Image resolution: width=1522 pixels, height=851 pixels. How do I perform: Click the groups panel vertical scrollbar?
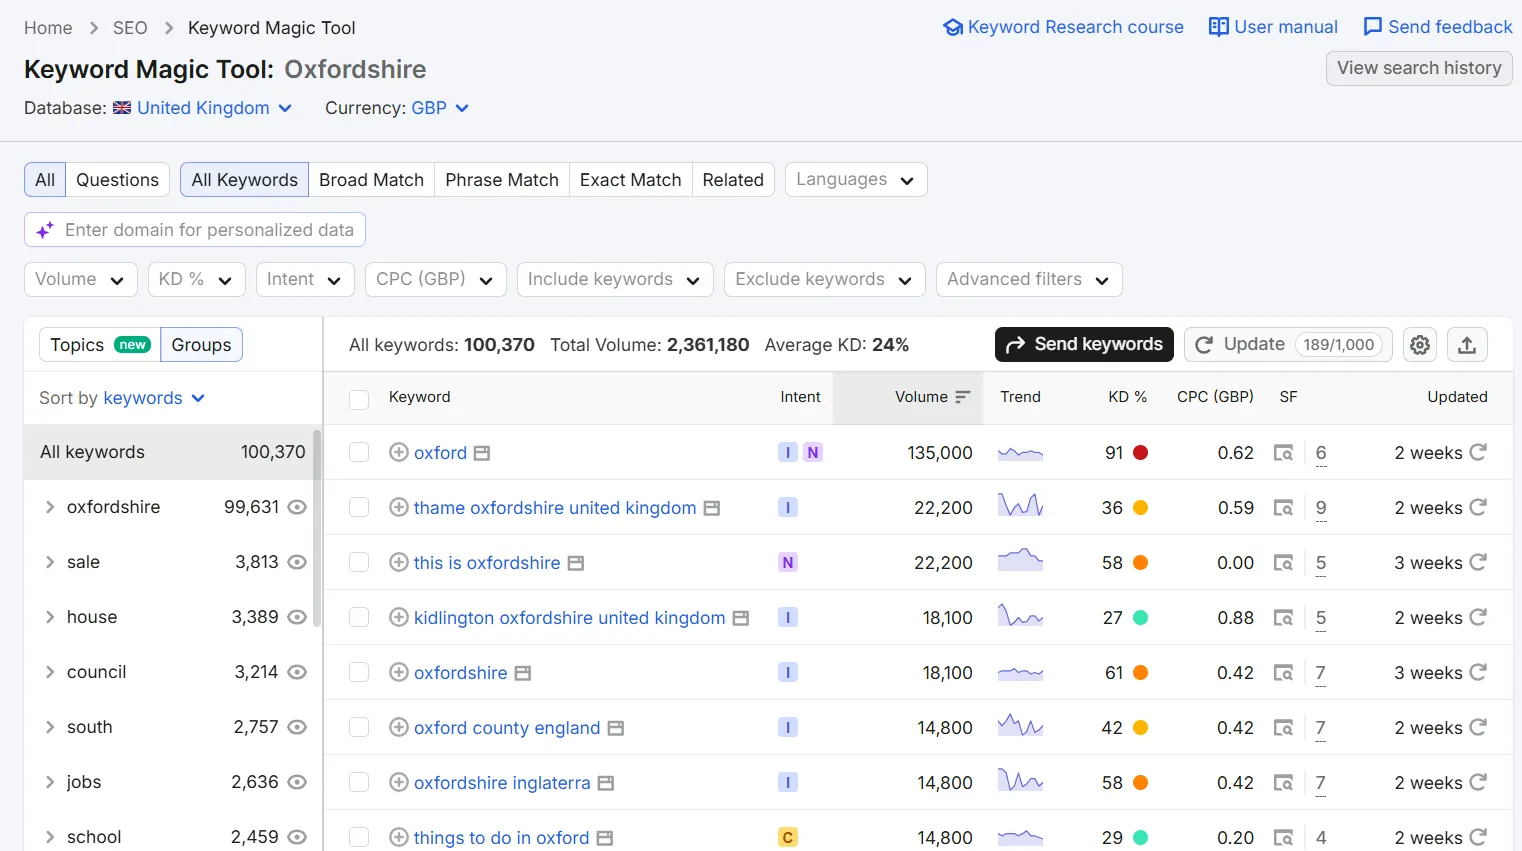pos(317,530)
